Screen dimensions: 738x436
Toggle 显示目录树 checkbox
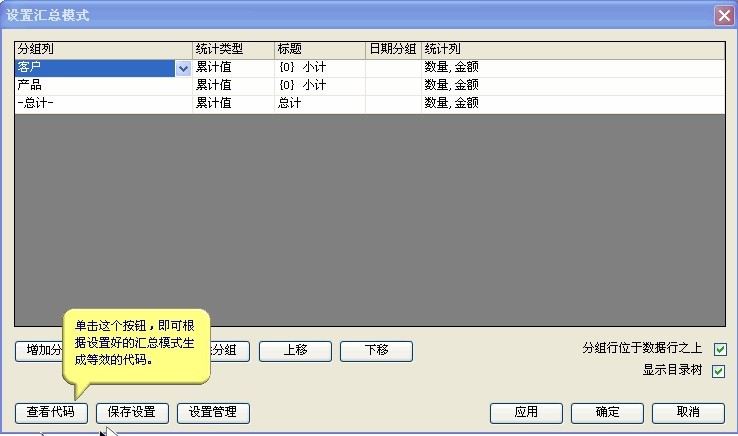click(719, 371)
